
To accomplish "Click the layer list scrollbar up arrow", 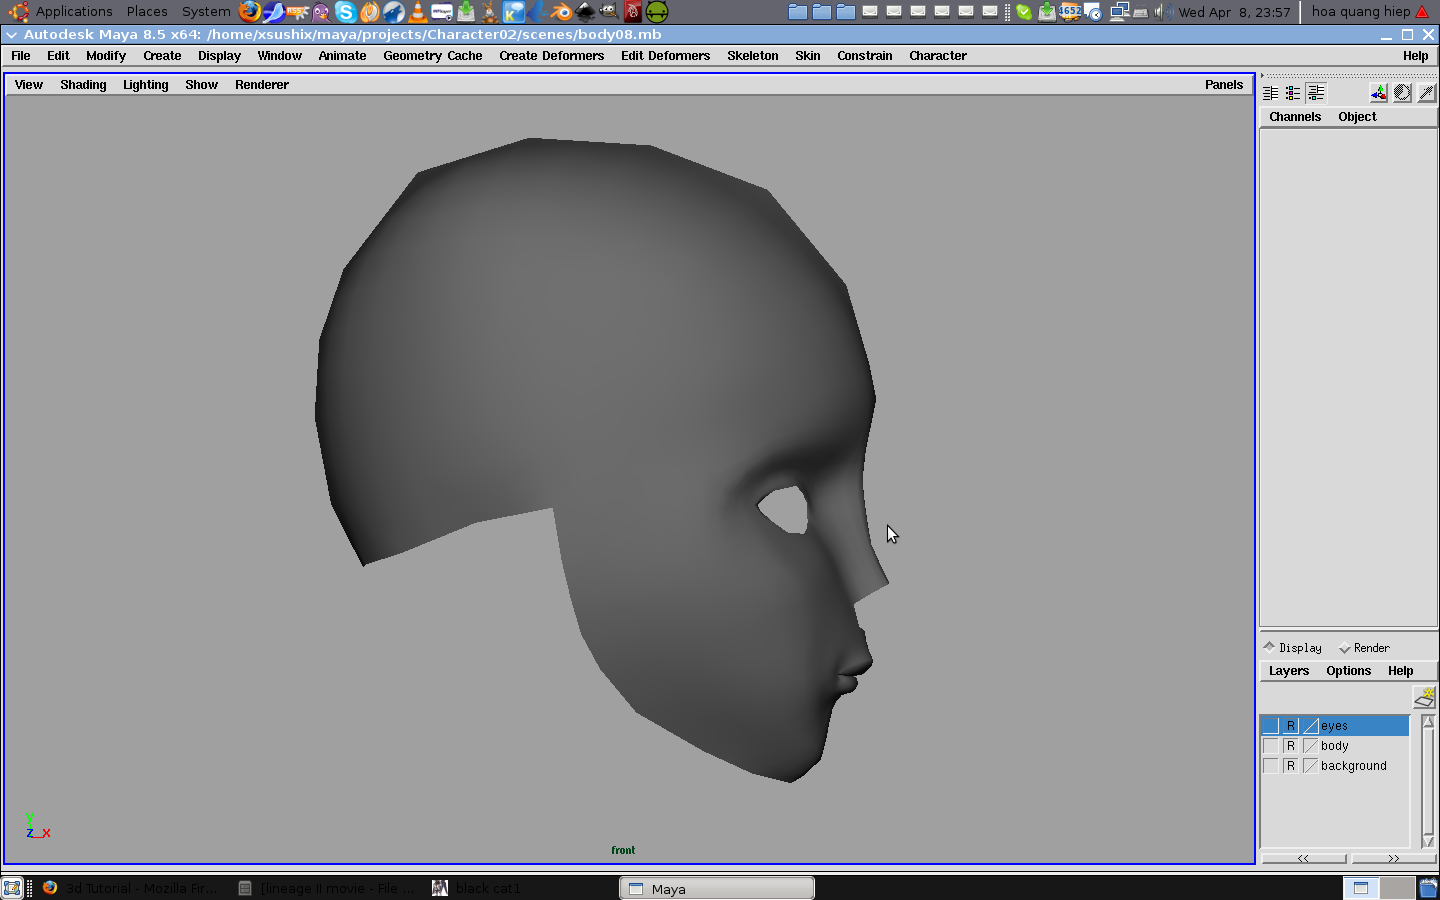I will [x=1428, y=721].
